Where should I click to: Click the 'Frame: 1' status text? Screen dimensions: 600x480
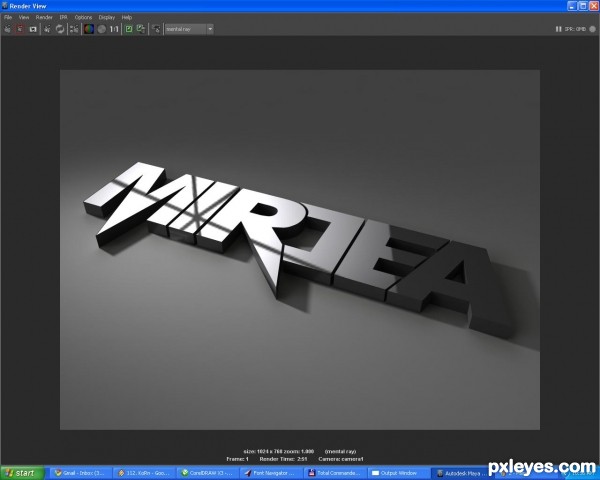tap(237, 459)
